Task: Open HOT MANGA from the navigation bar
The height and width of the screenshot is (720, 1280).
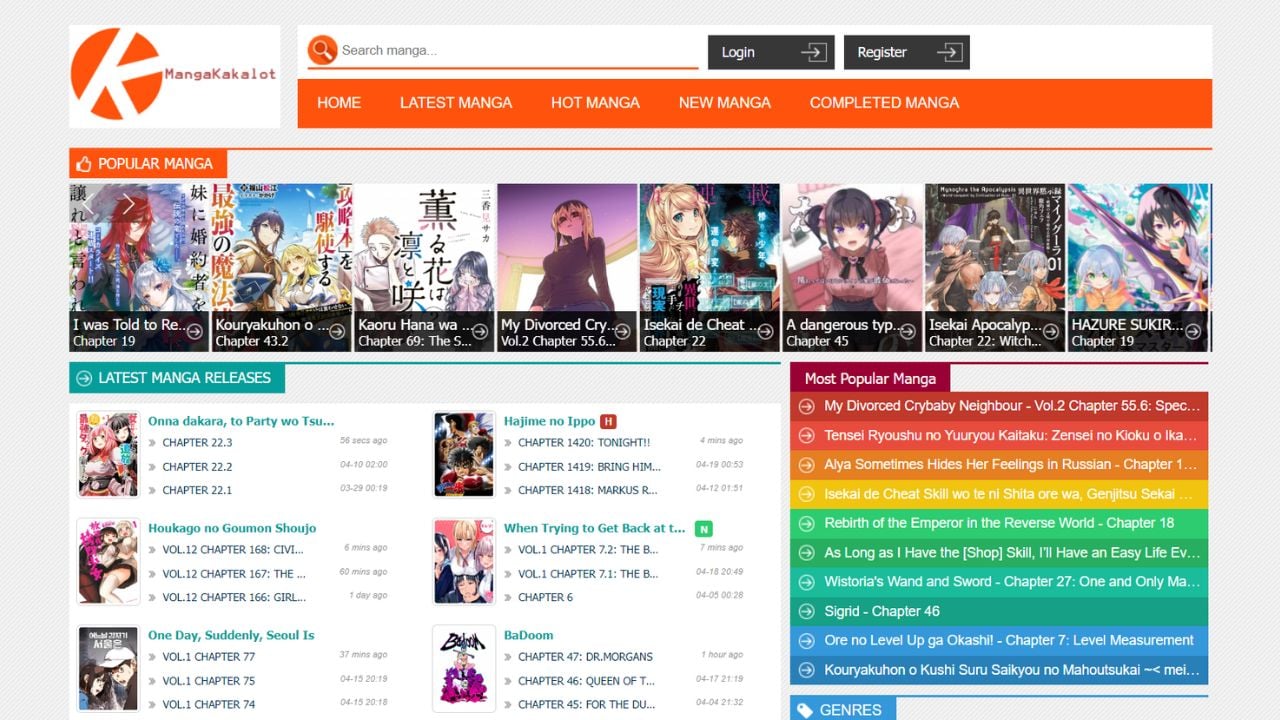Action: click(x=595, y=102)
